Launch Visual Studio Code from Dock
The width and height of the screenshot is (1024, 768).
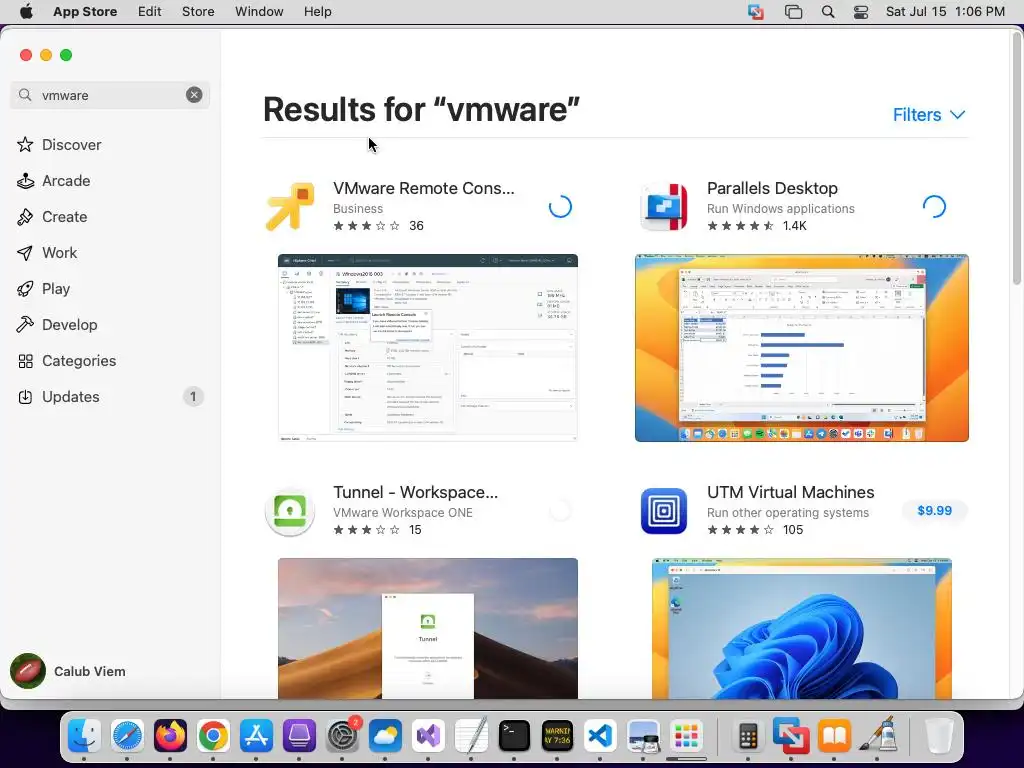(x=600, y=737)
